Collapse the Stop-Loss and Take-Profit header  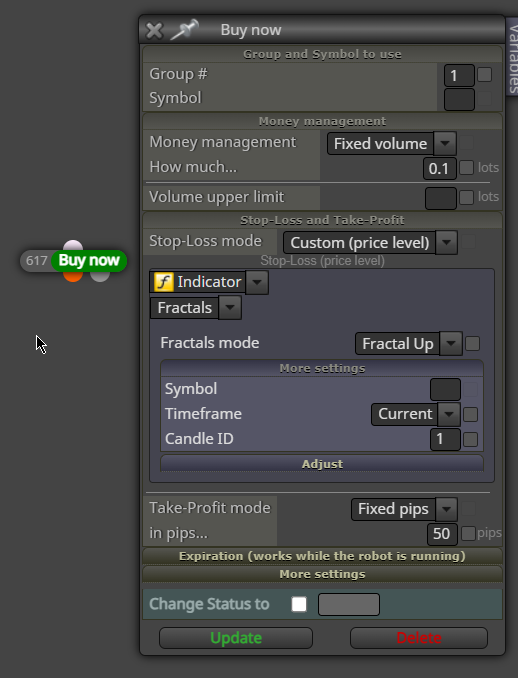point(322,220)
